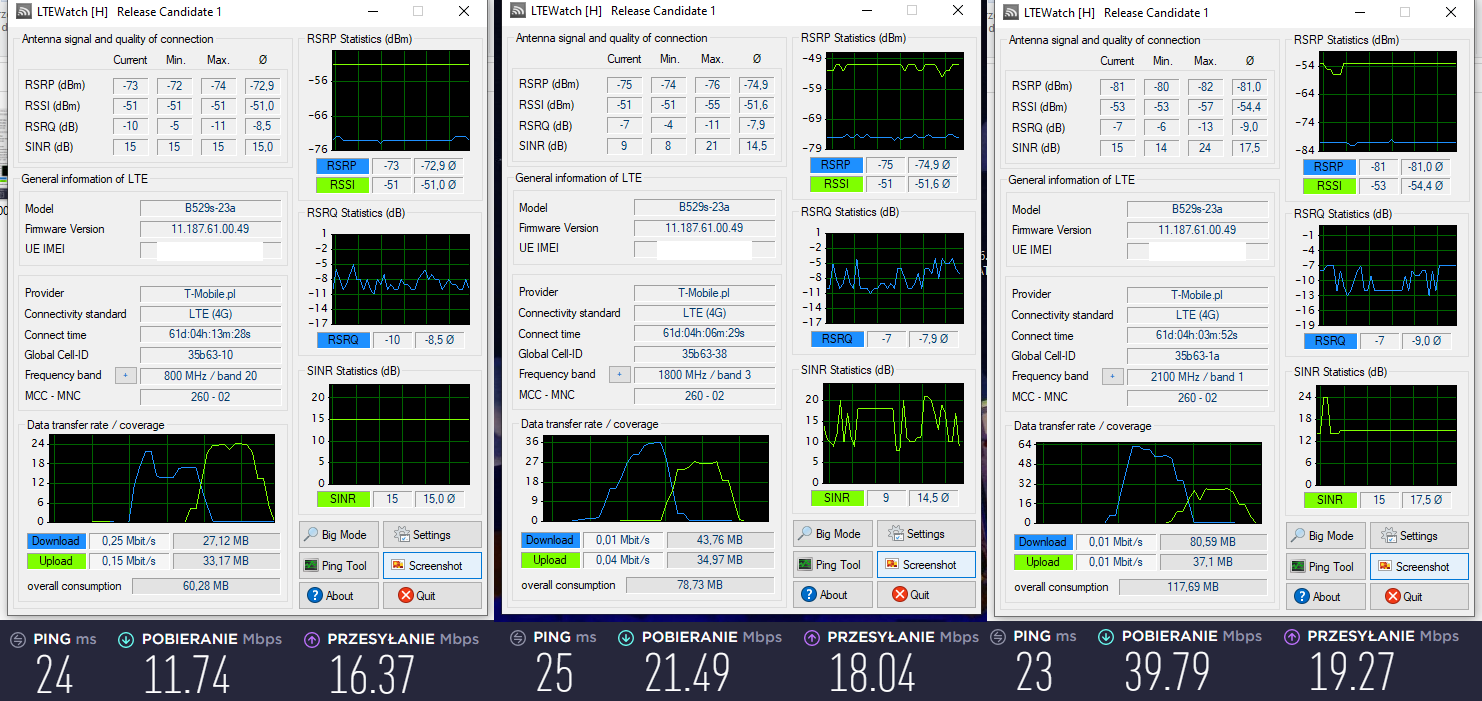Select connect time 61d:04h:06m:29s
1482x701 pixels.
coord(704,334)
